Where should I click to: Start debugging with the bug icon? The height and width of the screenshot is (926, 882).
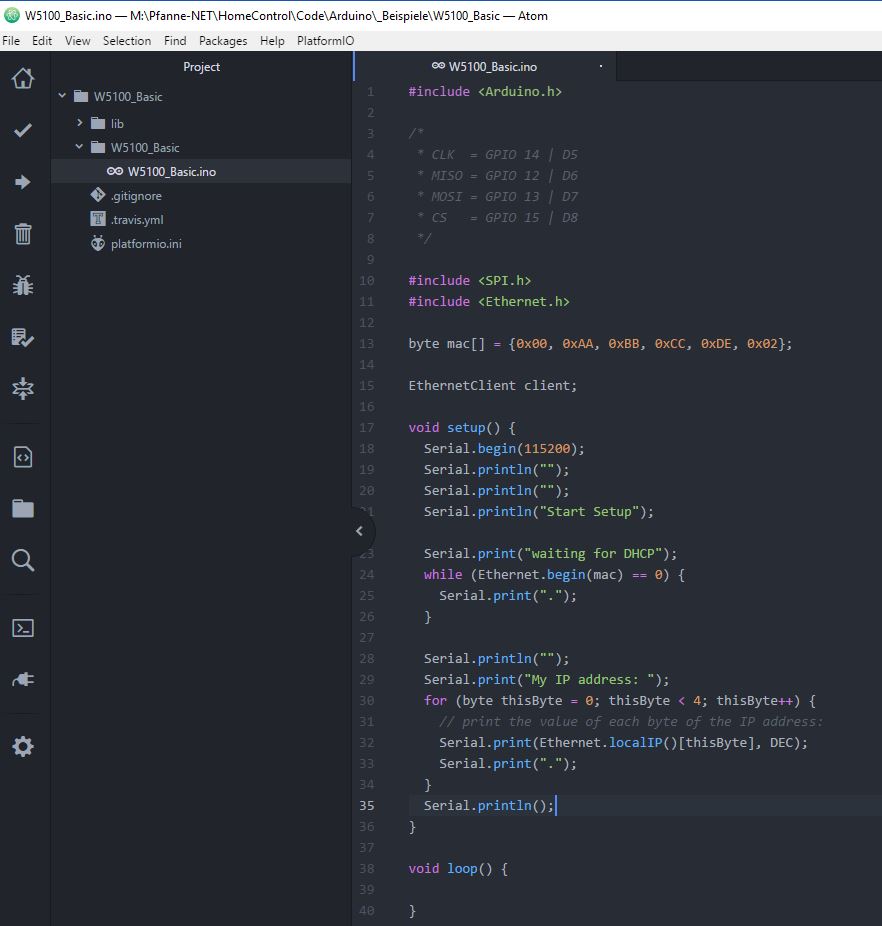(23, 286)
